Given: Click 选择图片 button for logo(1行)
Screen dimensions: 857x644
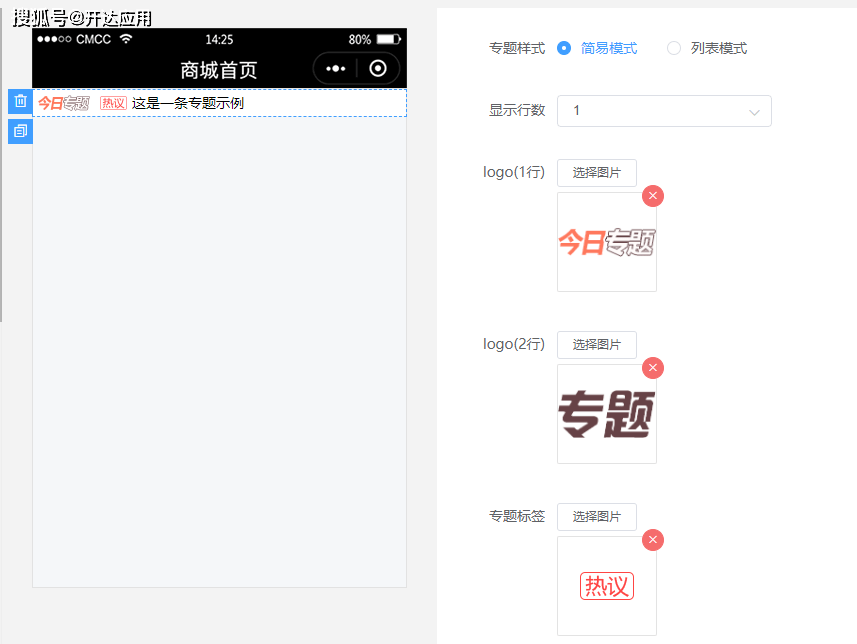Looking at the screenshot, I should (x=596, y=173).
